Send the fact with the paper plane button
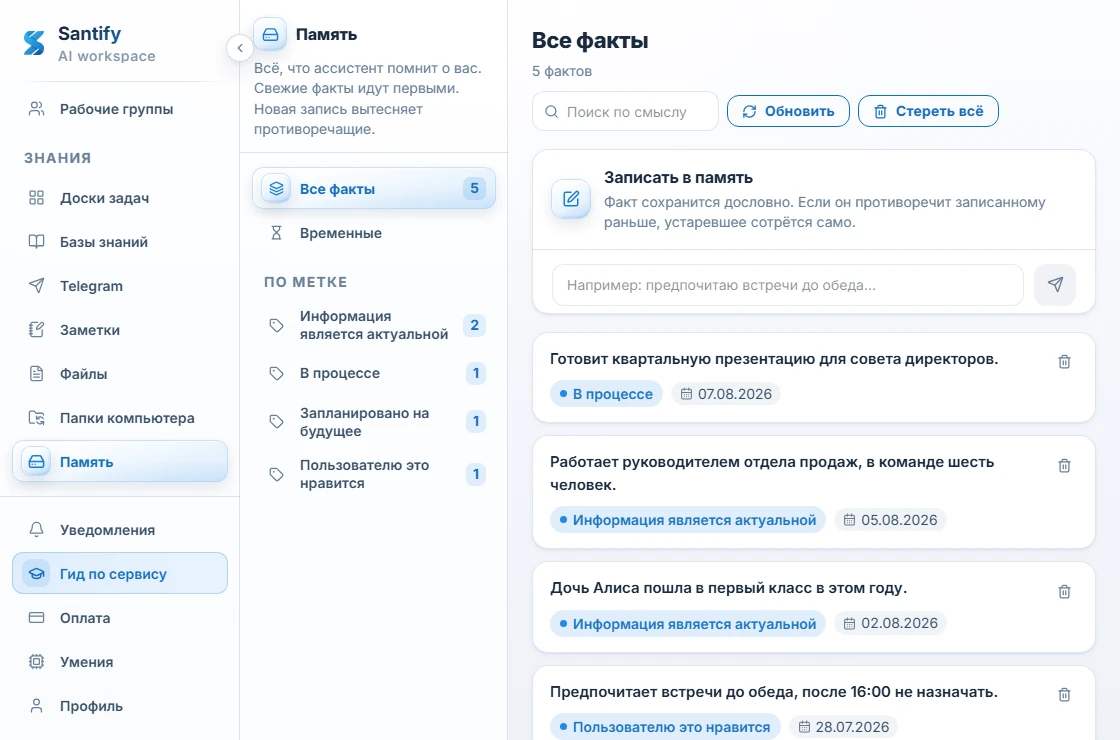This screenshot has height=740, width=1120. point(1055,284)
